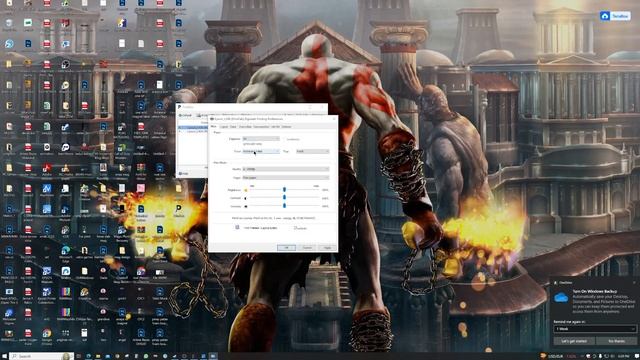
Task: Click the bottom Intensity slider handle
Action: (284, 206)
